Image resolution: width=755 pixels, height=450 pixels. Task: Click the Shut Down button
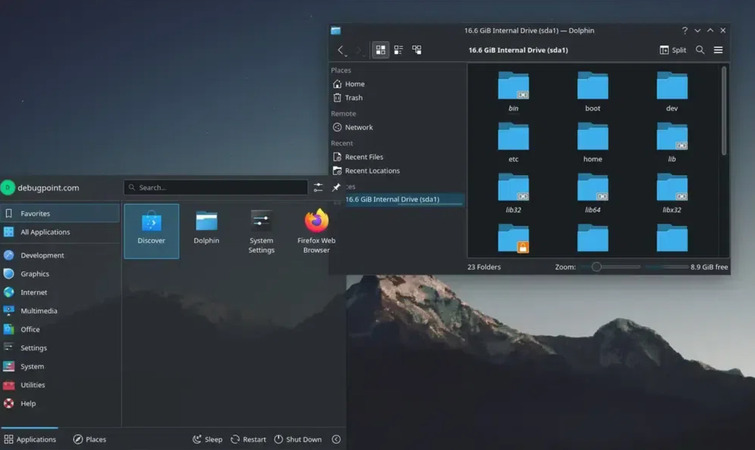click(298, 439)
